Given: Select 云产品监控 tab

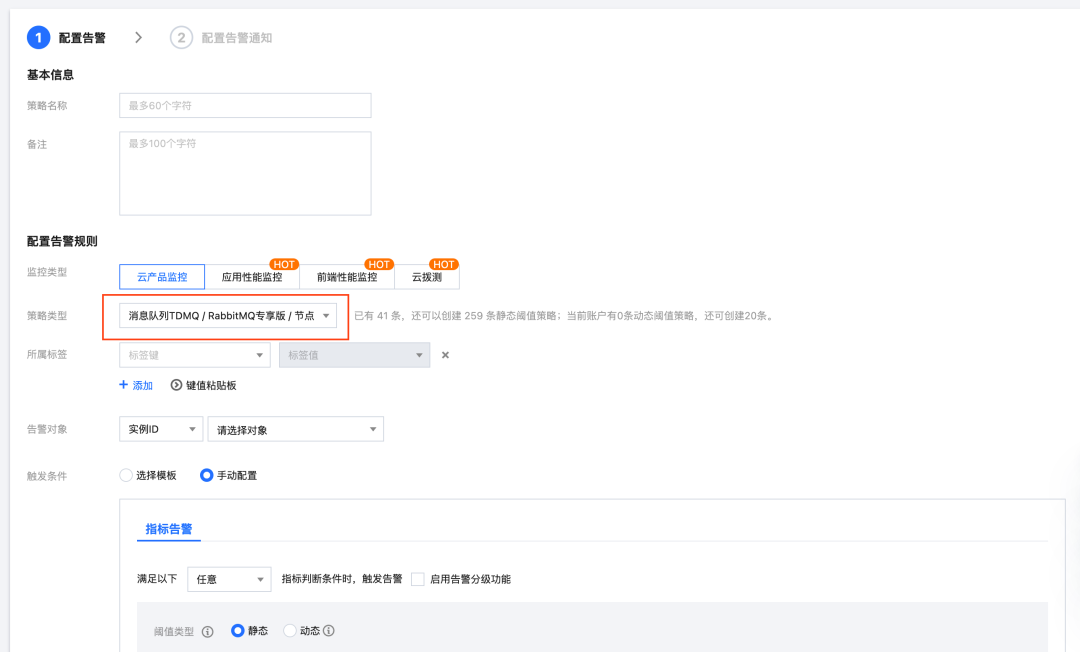Looking at the screenshot, I should (x=162, y=277).
